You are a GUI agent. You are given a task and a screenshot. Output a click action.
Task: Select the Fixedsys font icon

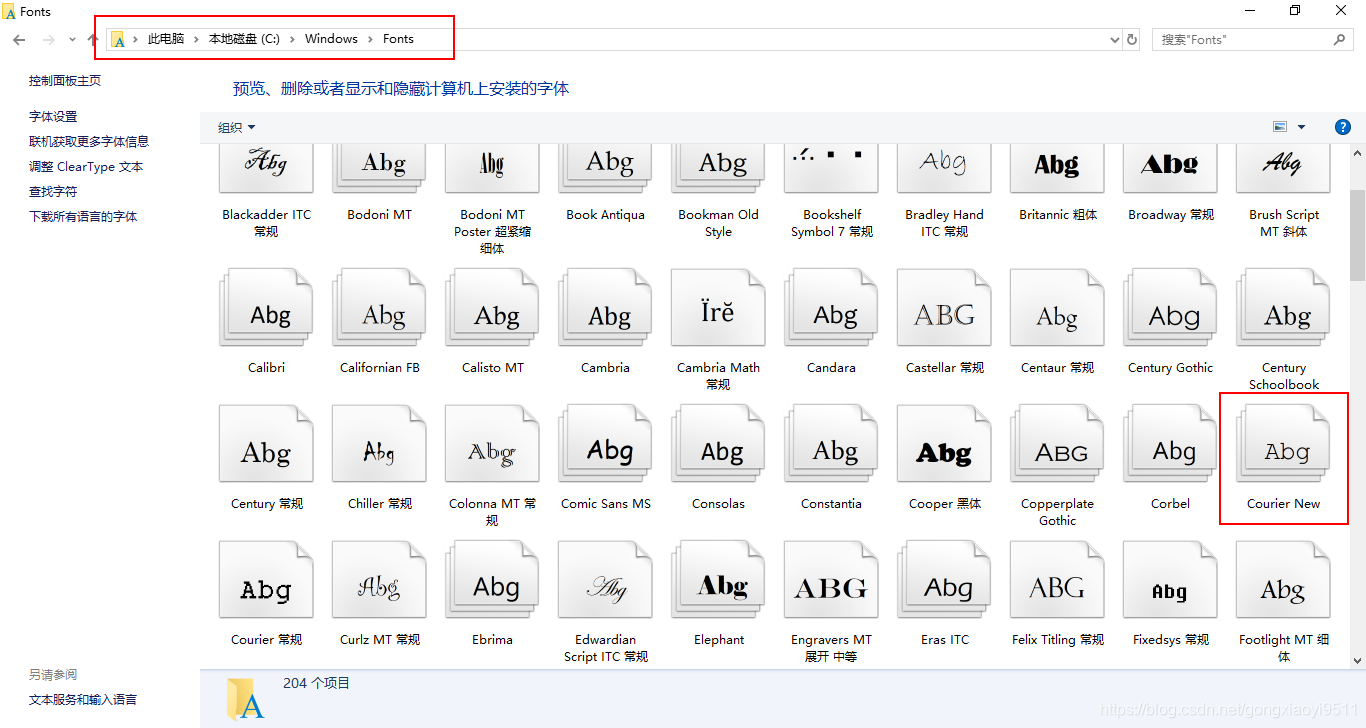(x=1170, y=579)
